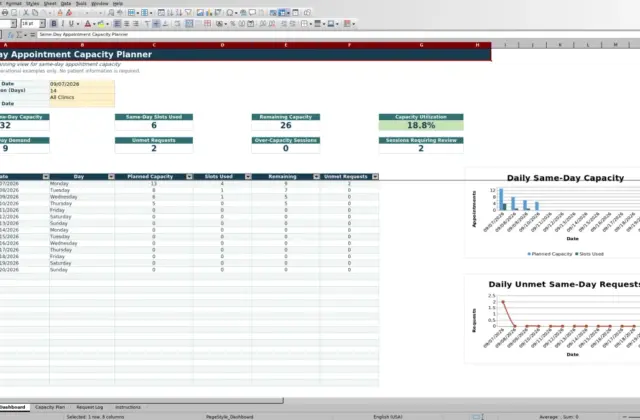
Task: Click the font color red A swatch
Action: [x=87, y=24]
